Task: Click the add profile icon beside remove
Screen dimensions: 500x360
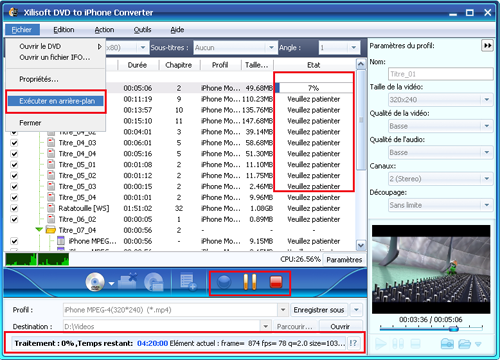Action: point(154,283)
